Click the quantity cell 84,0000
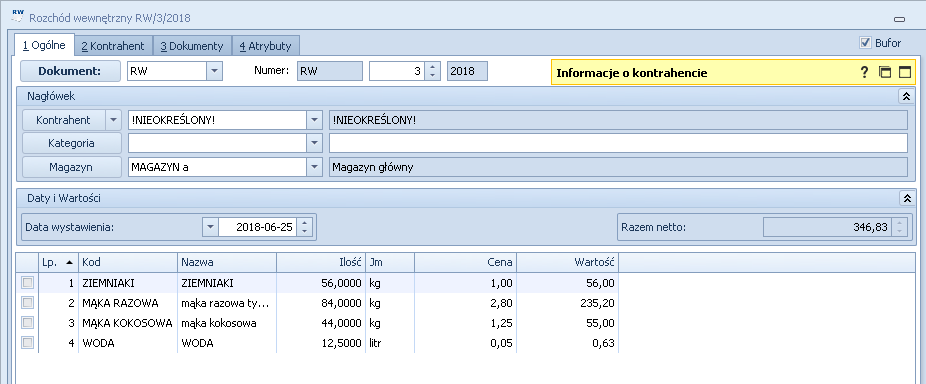 (321, 303)
